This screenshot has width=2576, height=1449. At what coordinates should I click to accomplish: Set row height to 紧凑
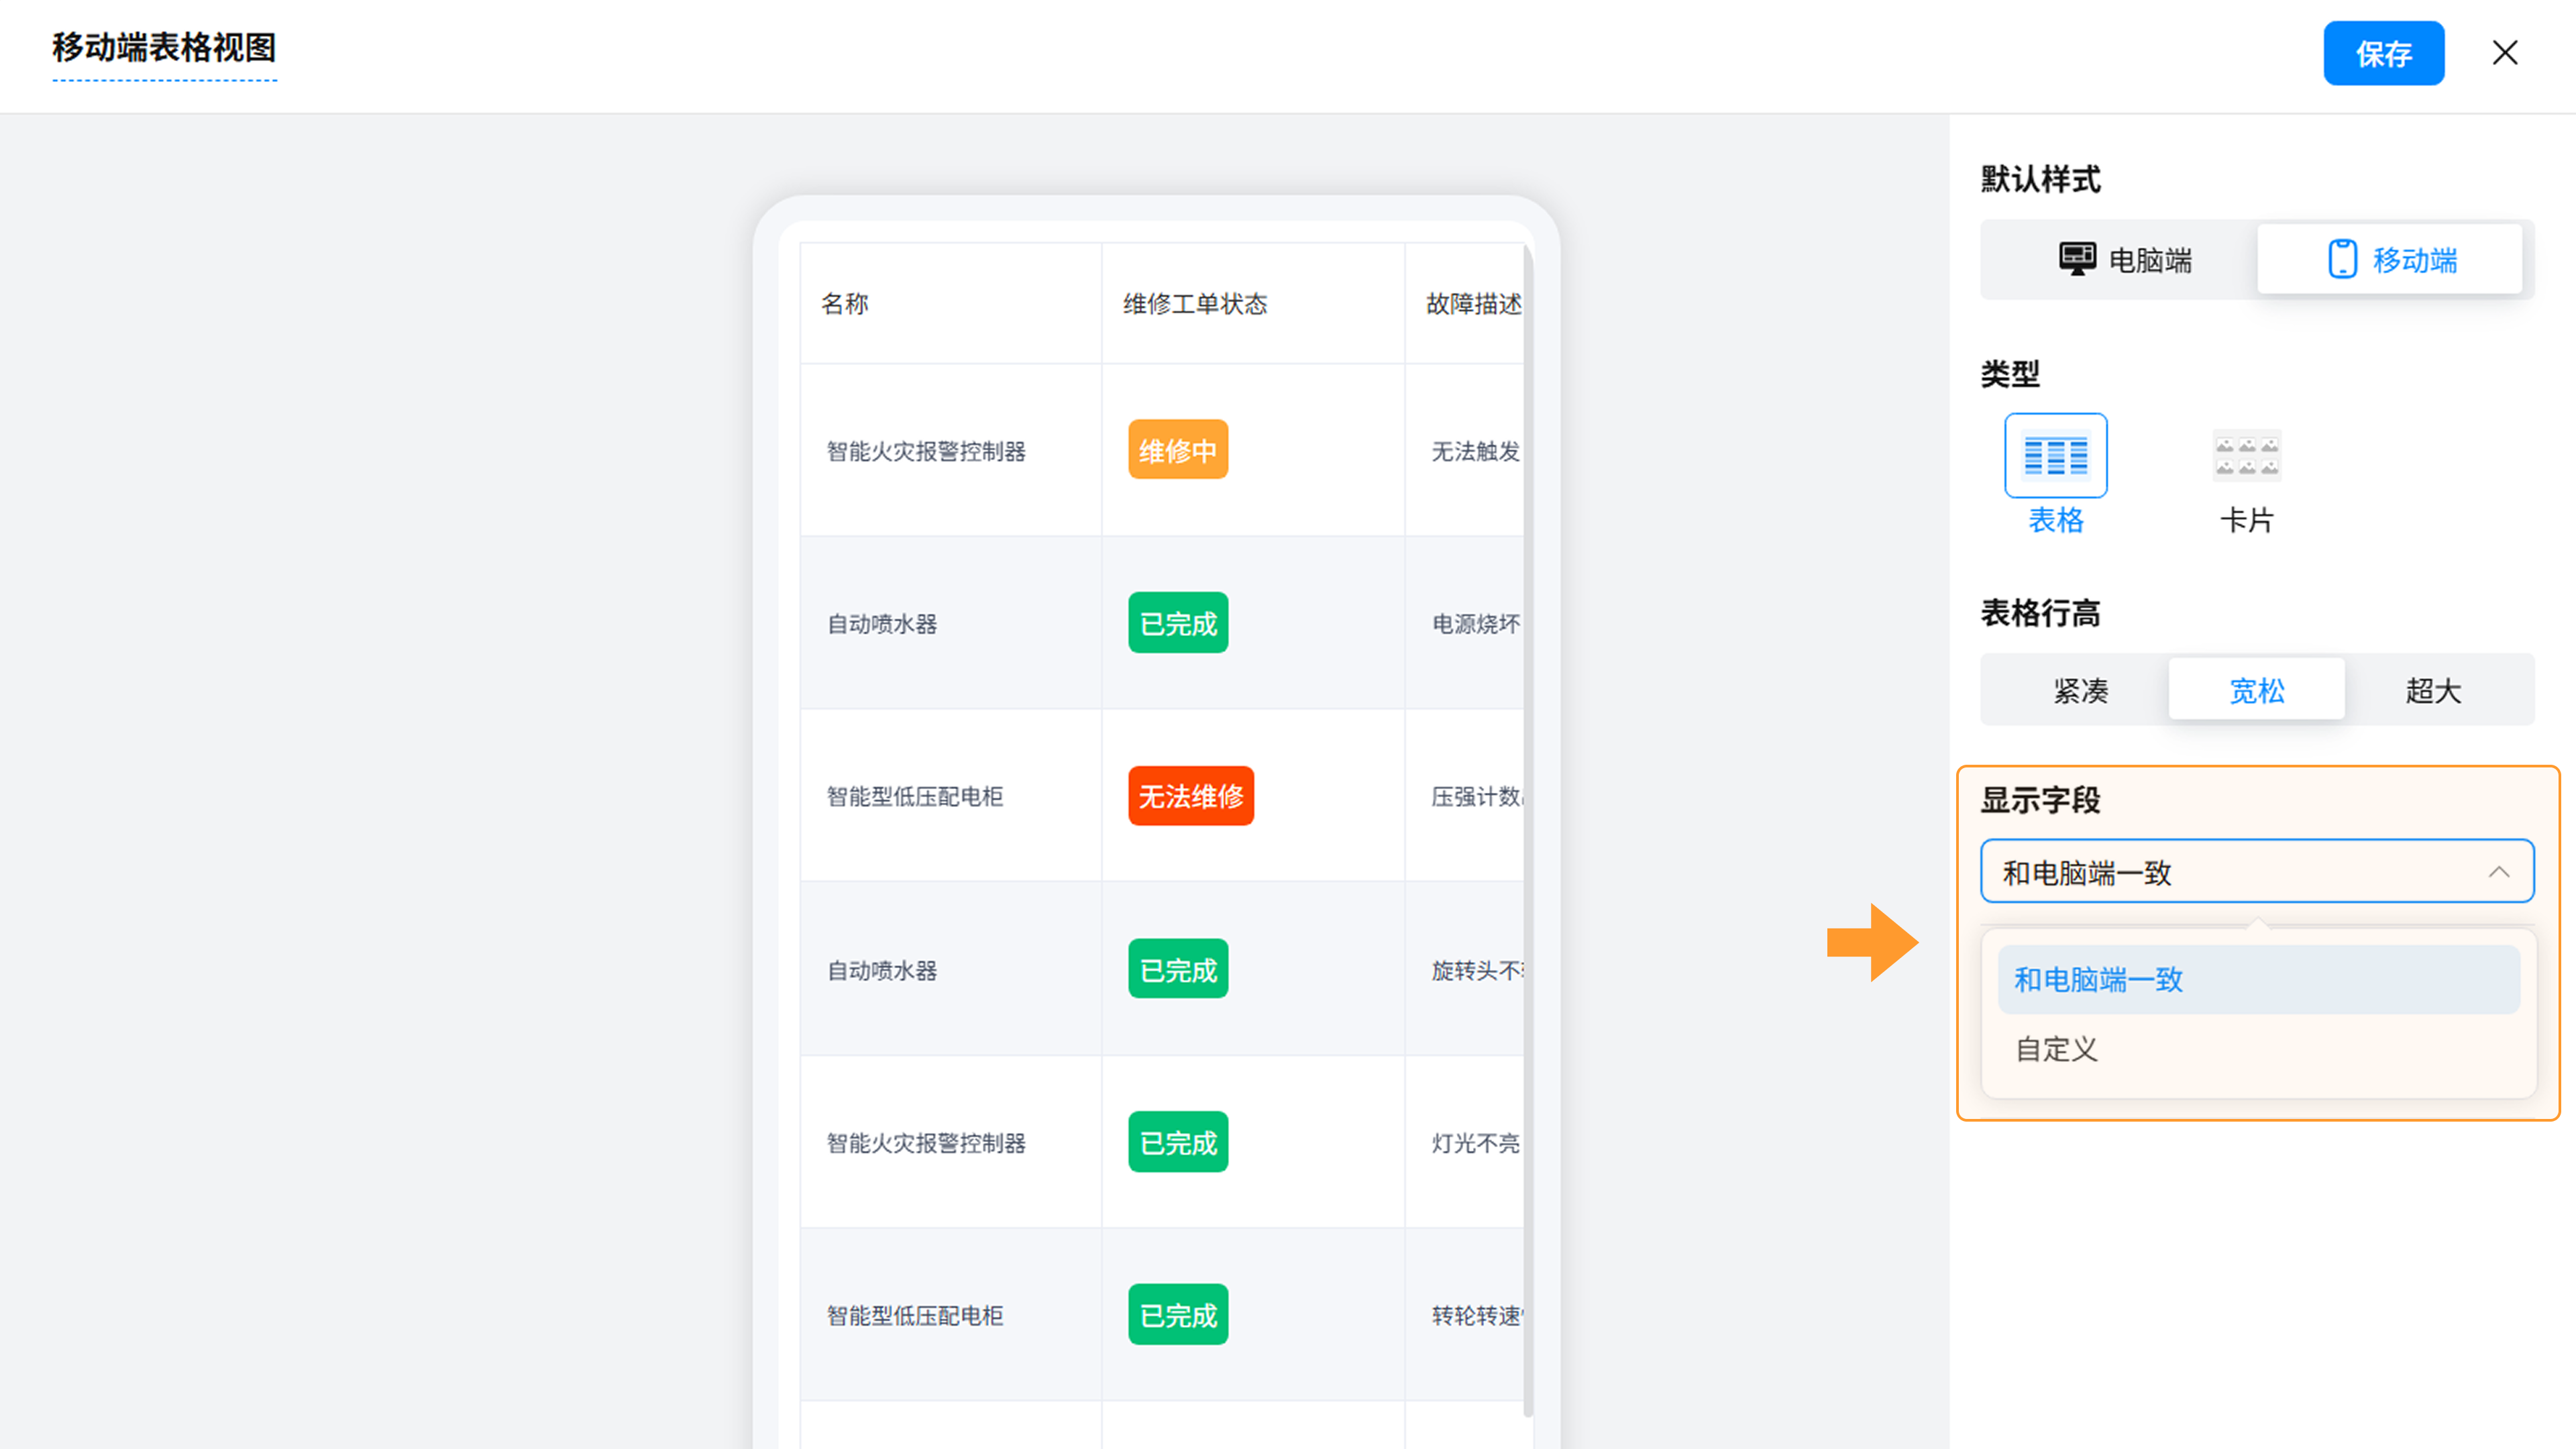(x=2080, y=690)
